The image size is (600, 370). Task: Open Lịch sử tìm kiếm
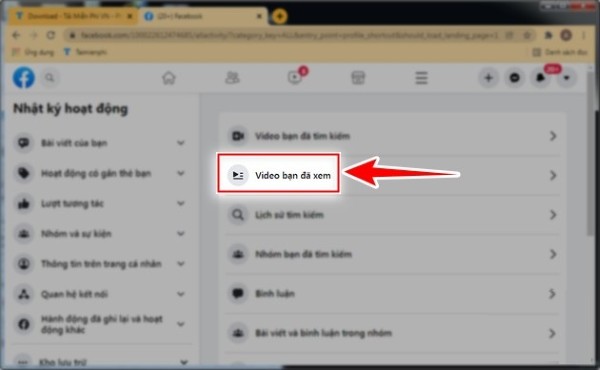pyautogui.click(x=392, y=215)
